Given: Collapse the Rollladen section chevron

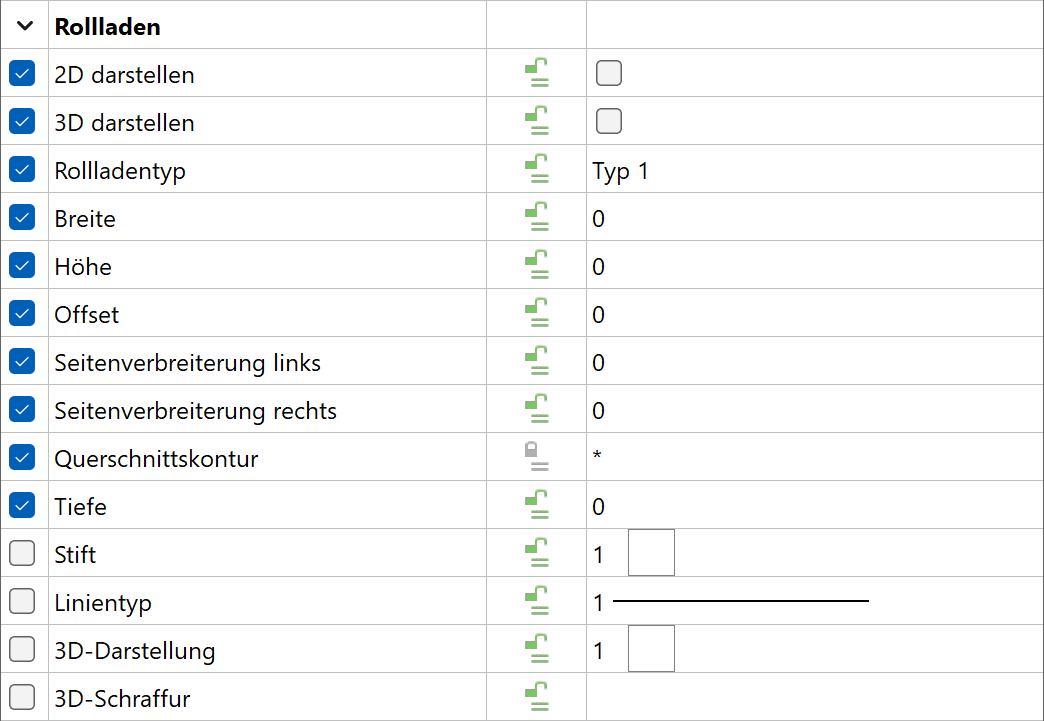Looking at the screenshot, I should 25,26.
